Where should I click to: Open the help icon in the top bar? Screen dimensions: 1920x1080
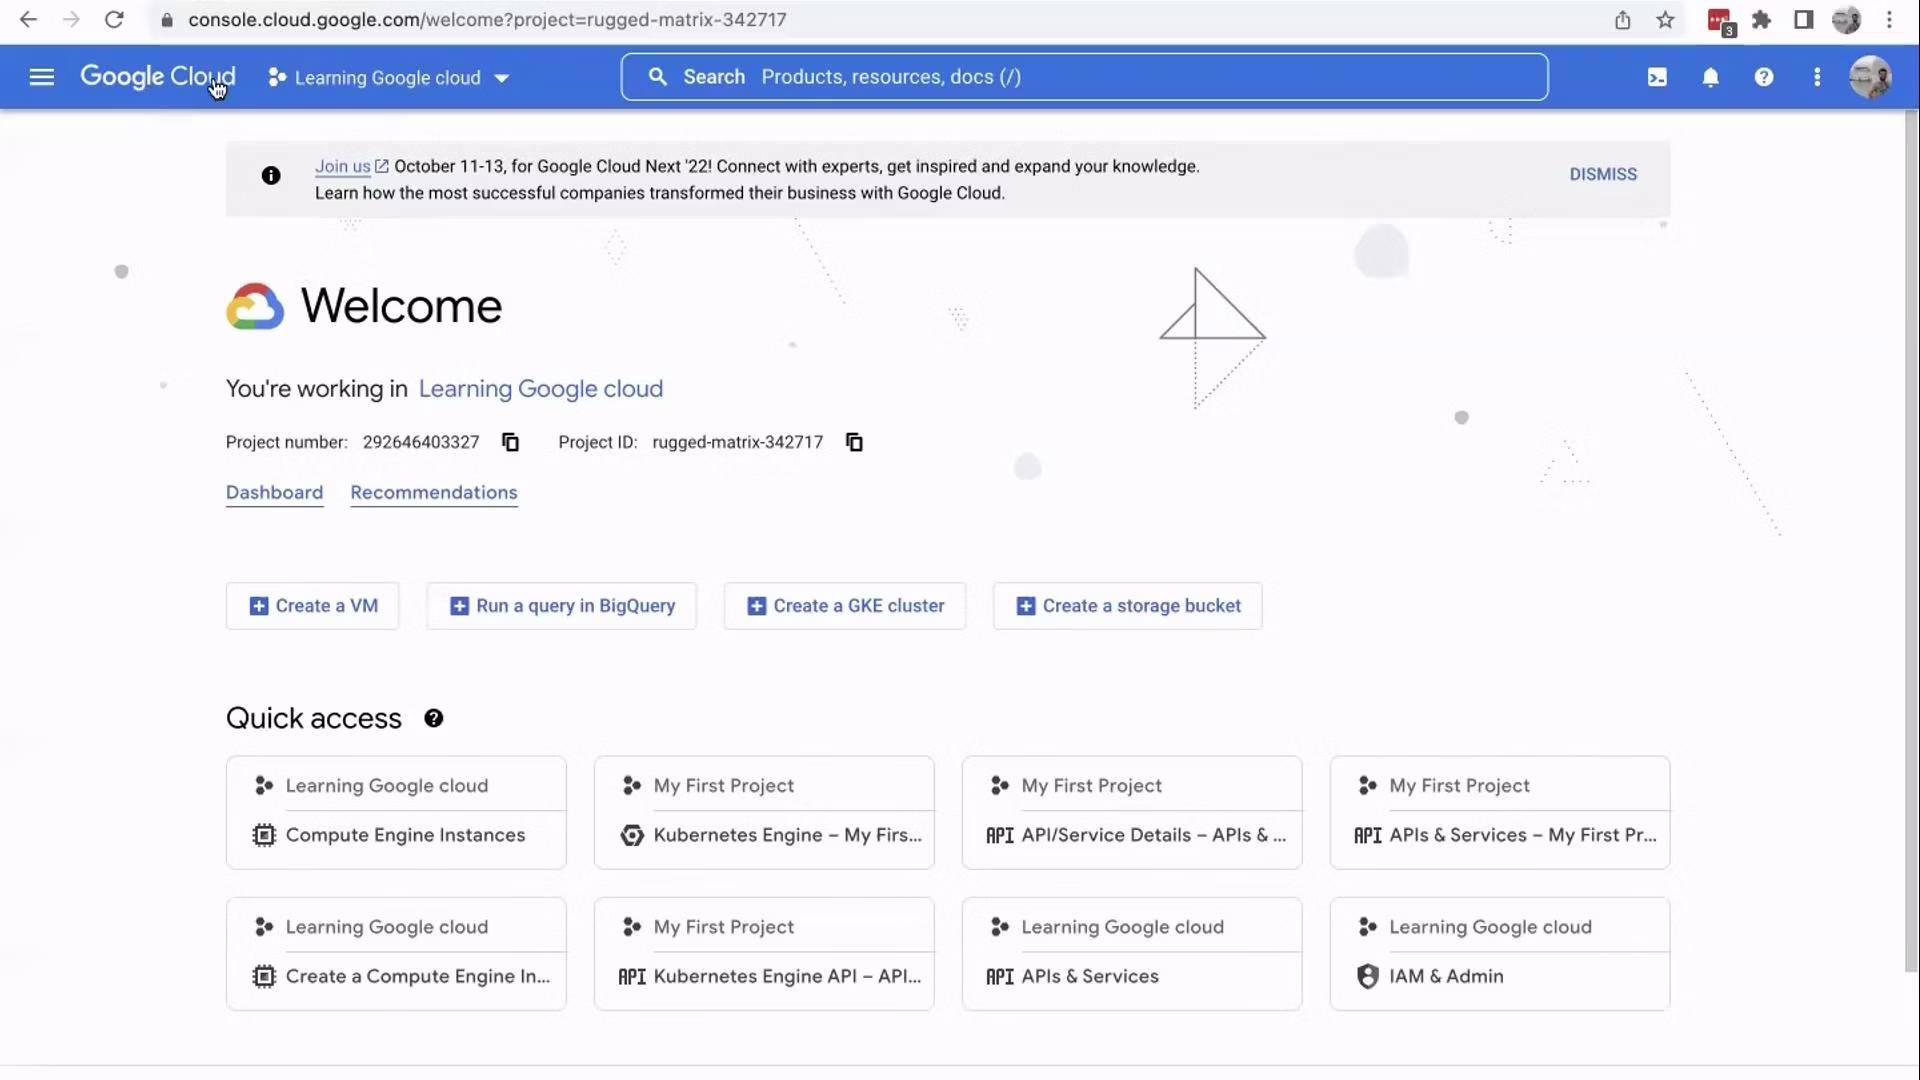click(x=1764, y=77)
